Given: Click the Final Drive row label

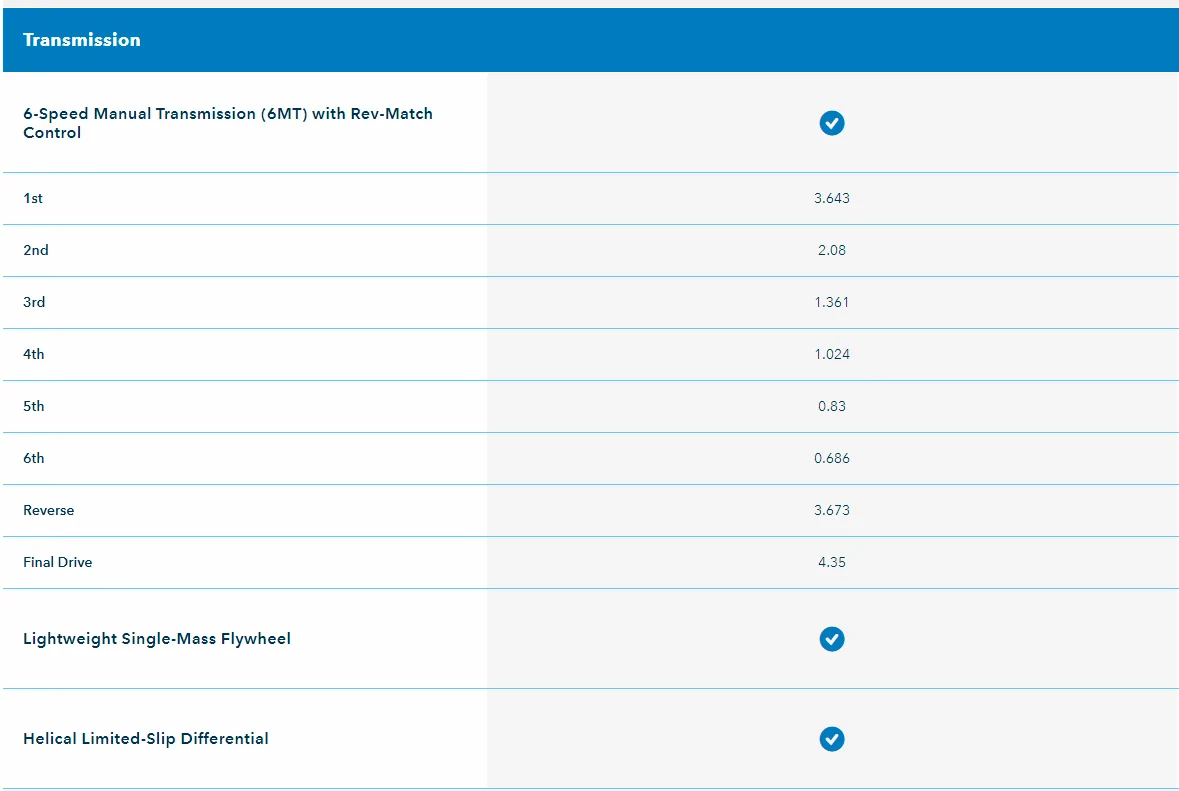Looking at the screenshot, I should pos(58,563).
